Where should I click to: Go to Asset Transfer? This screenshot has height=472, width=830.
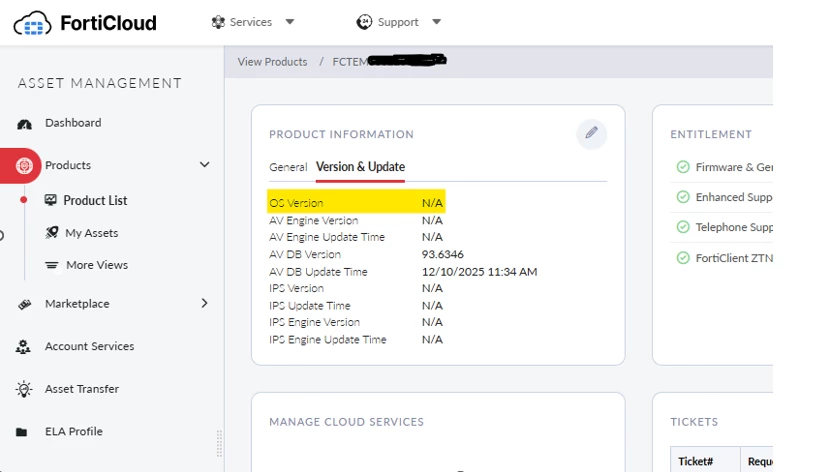82,389
